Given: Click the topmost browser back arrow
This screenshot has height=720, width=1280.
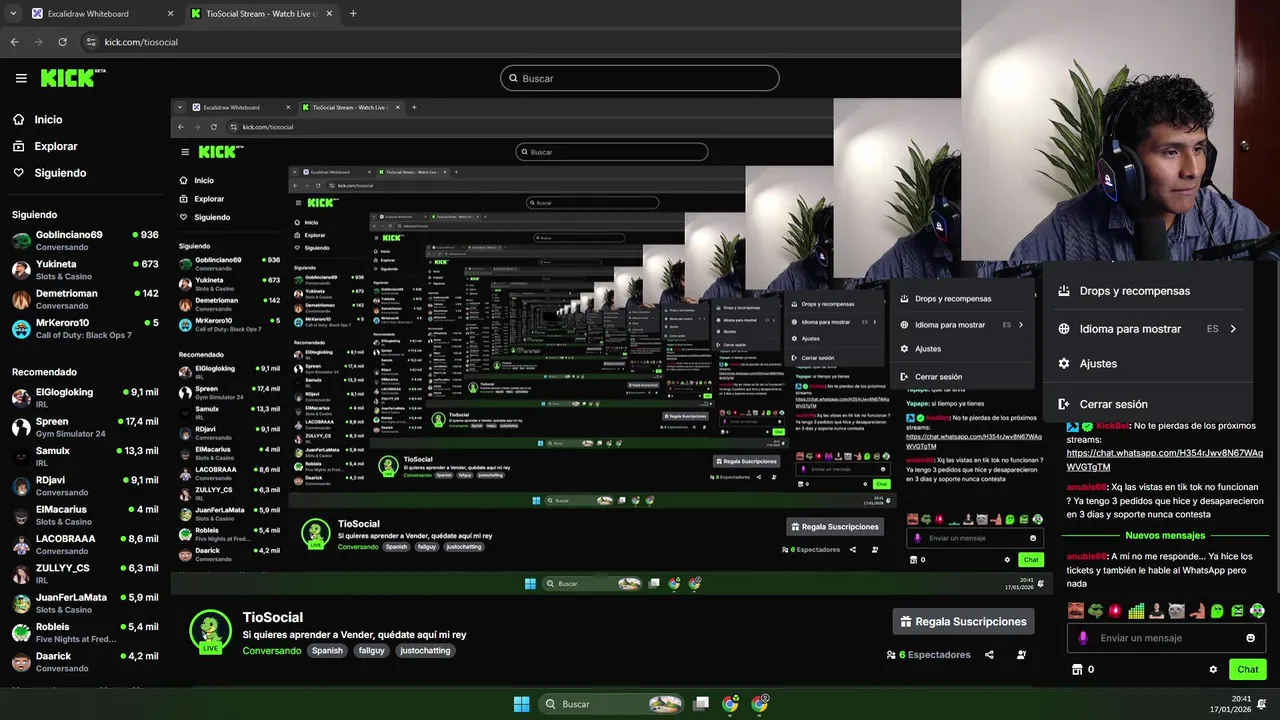Looking at the screenshot, I should [x=14, y=42].
